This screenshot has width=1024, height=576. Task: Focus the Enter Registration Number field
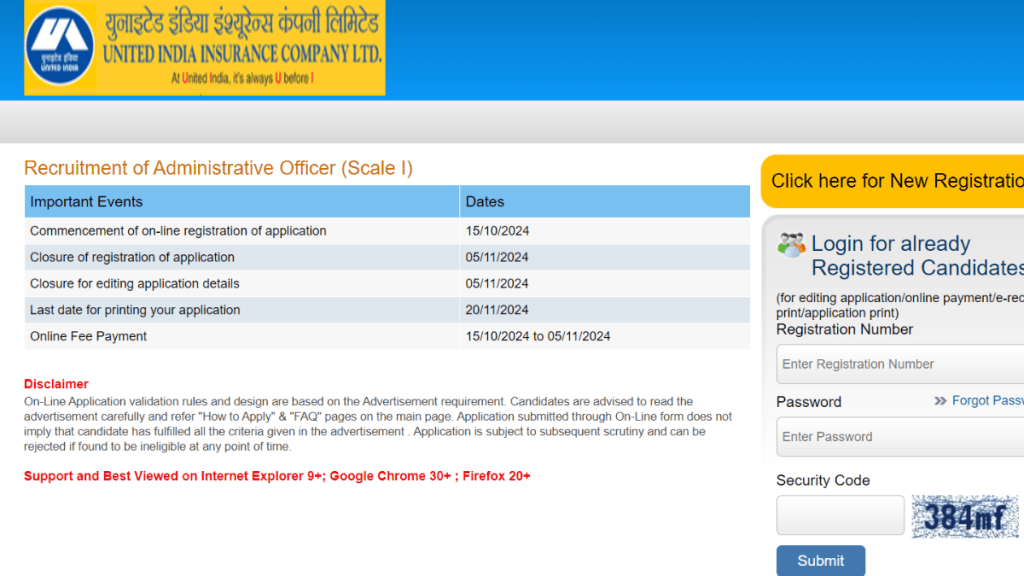(x=900, y=364)
